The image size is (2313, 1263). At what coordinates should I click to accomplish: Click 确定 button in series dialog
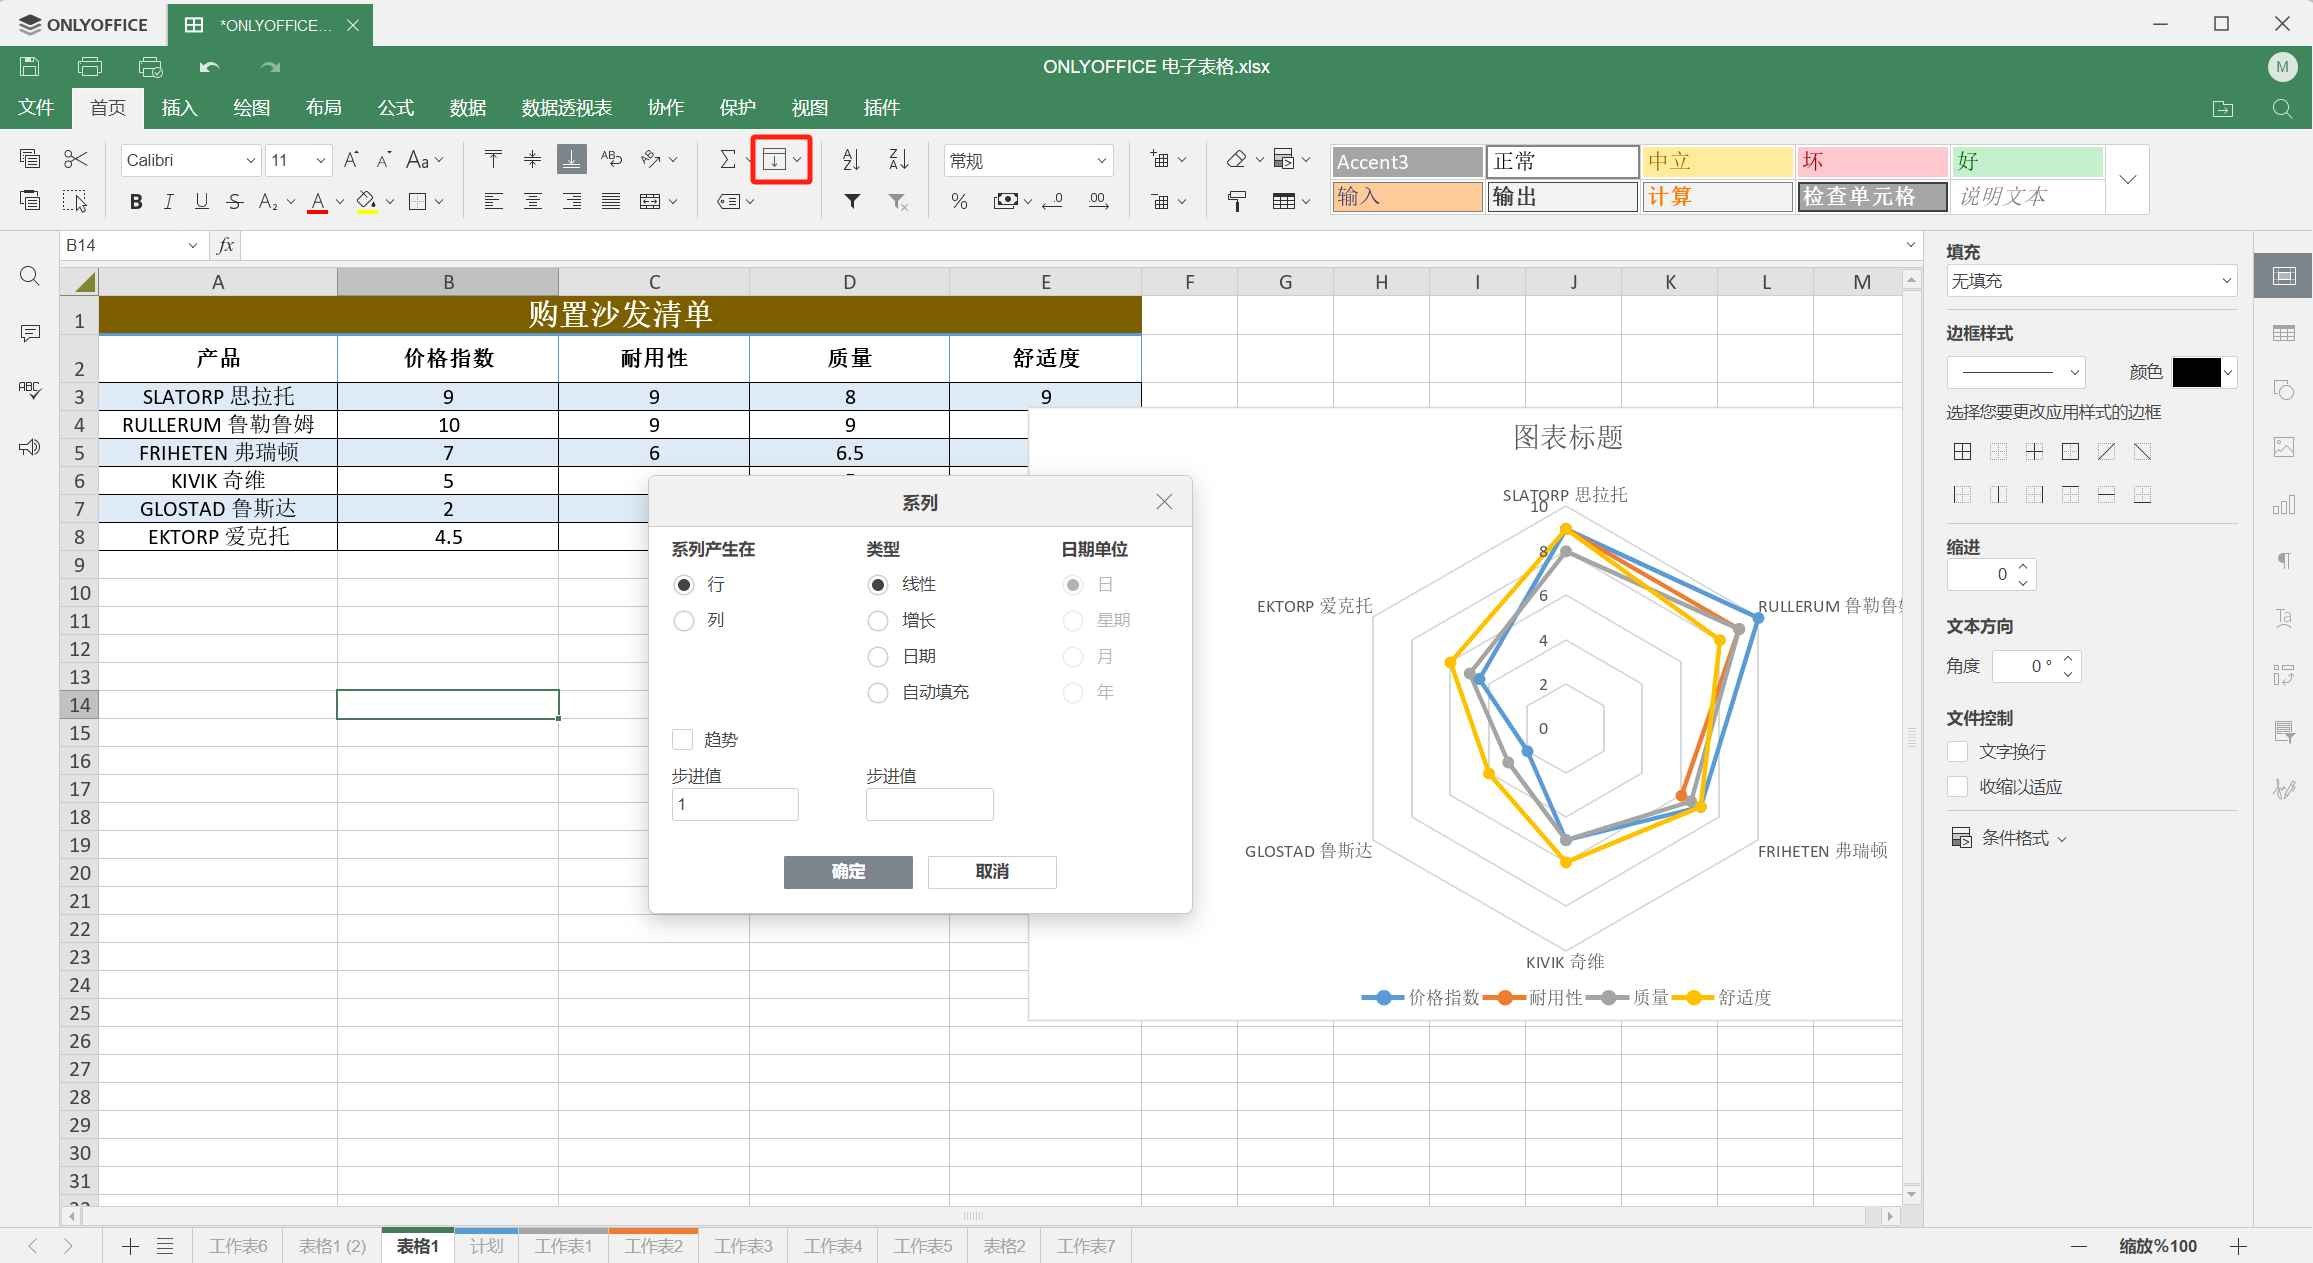848,872
